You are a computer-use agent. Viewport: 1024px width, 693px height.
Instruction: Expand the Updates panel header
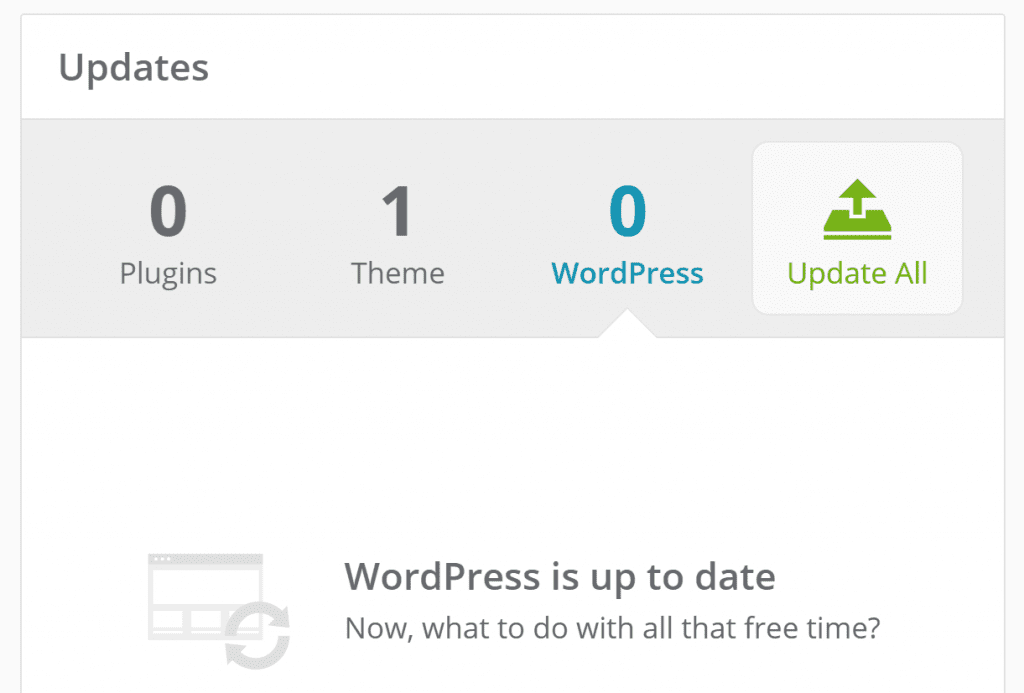(135, 67)
